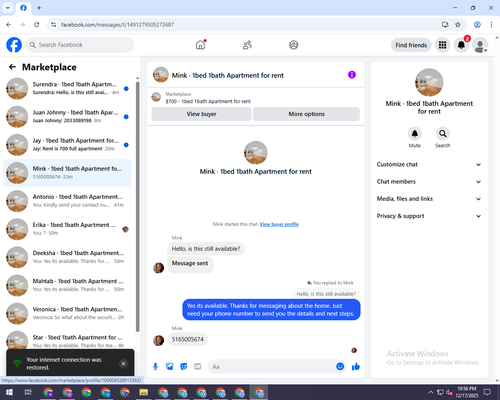Click the $700 Marketplace listing row
Screen dimensions: 500x400
[x=256, y=98]
